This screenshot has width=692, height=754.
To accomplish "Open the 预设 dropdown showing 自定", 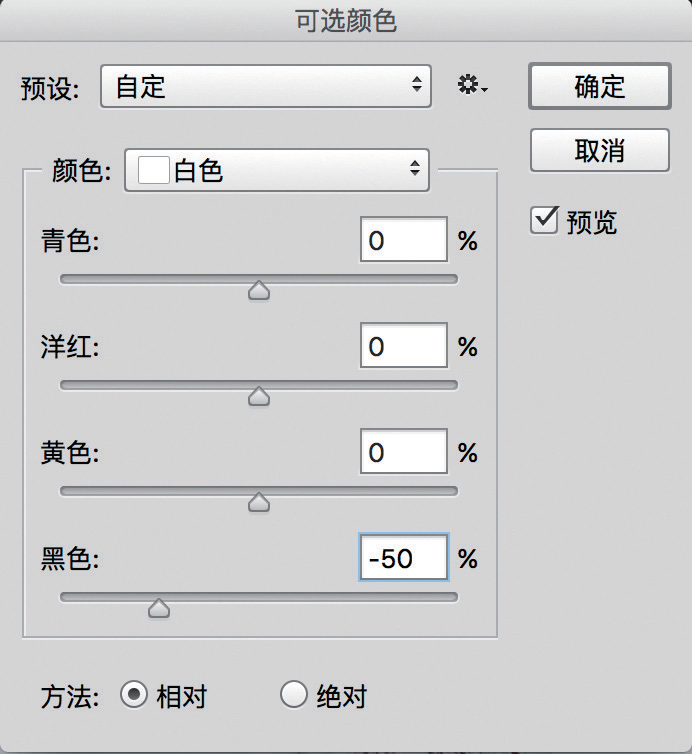I will tap(266, 87).
